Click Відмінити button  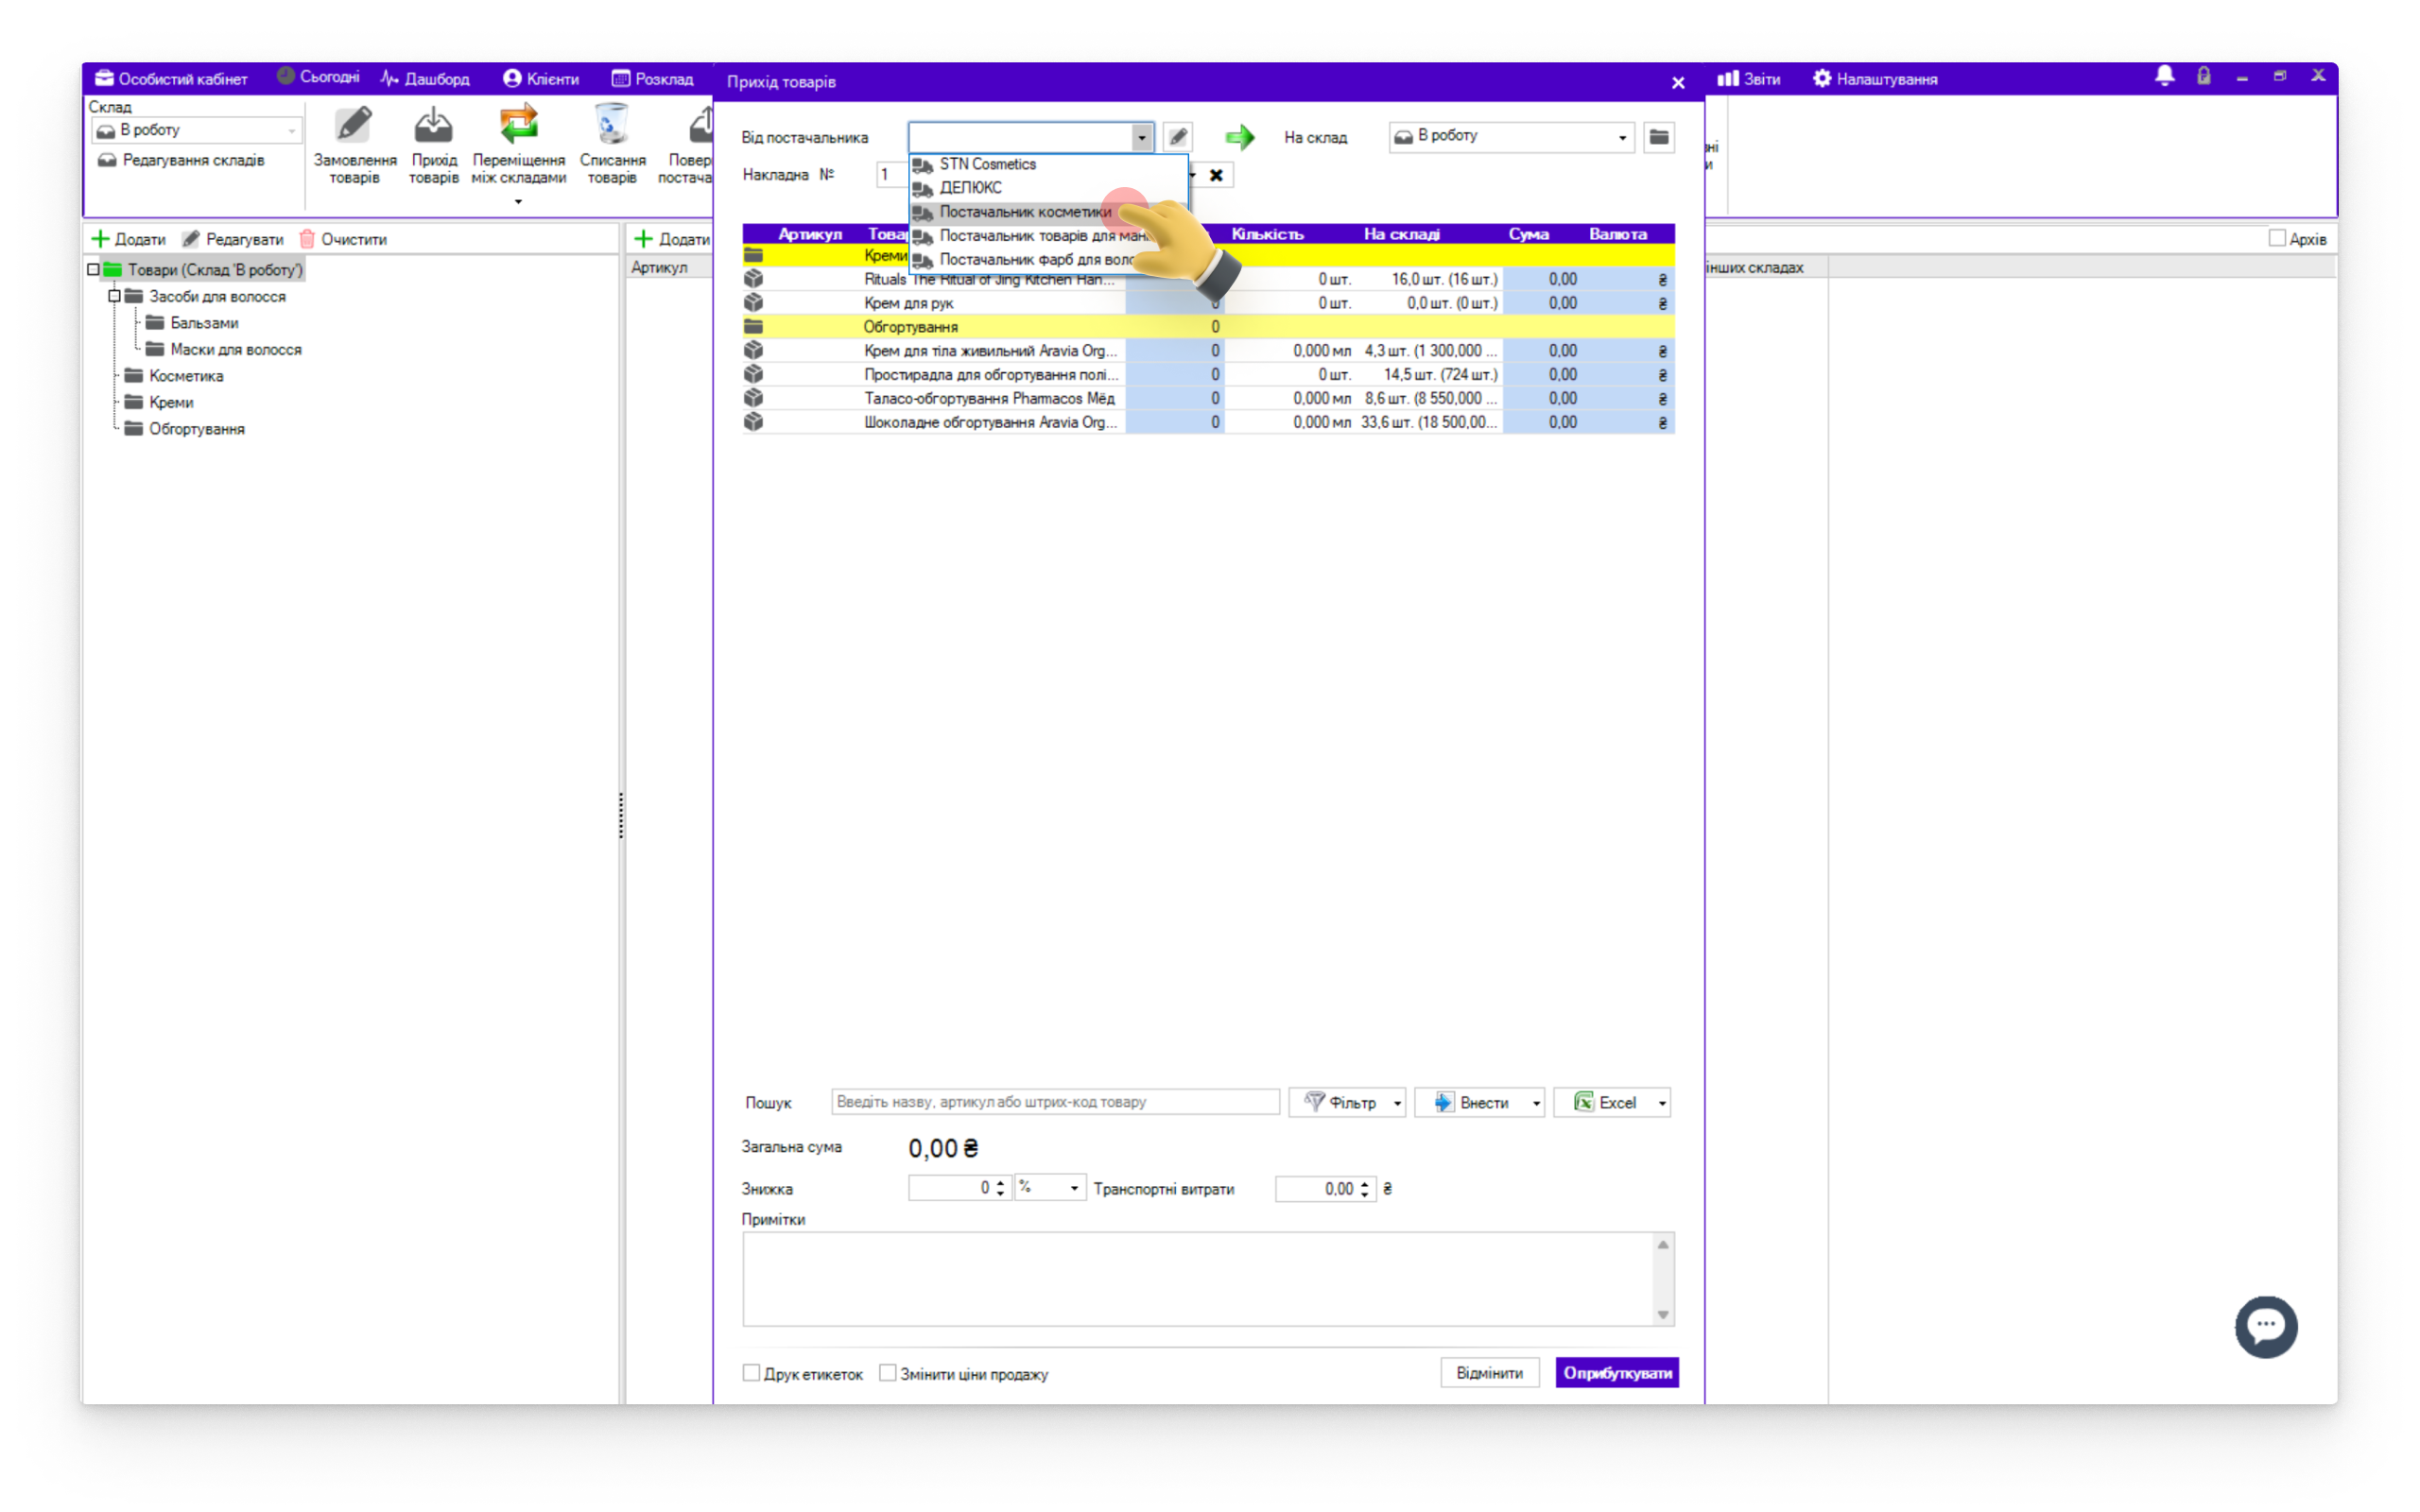click(x=1489, y=1373)
